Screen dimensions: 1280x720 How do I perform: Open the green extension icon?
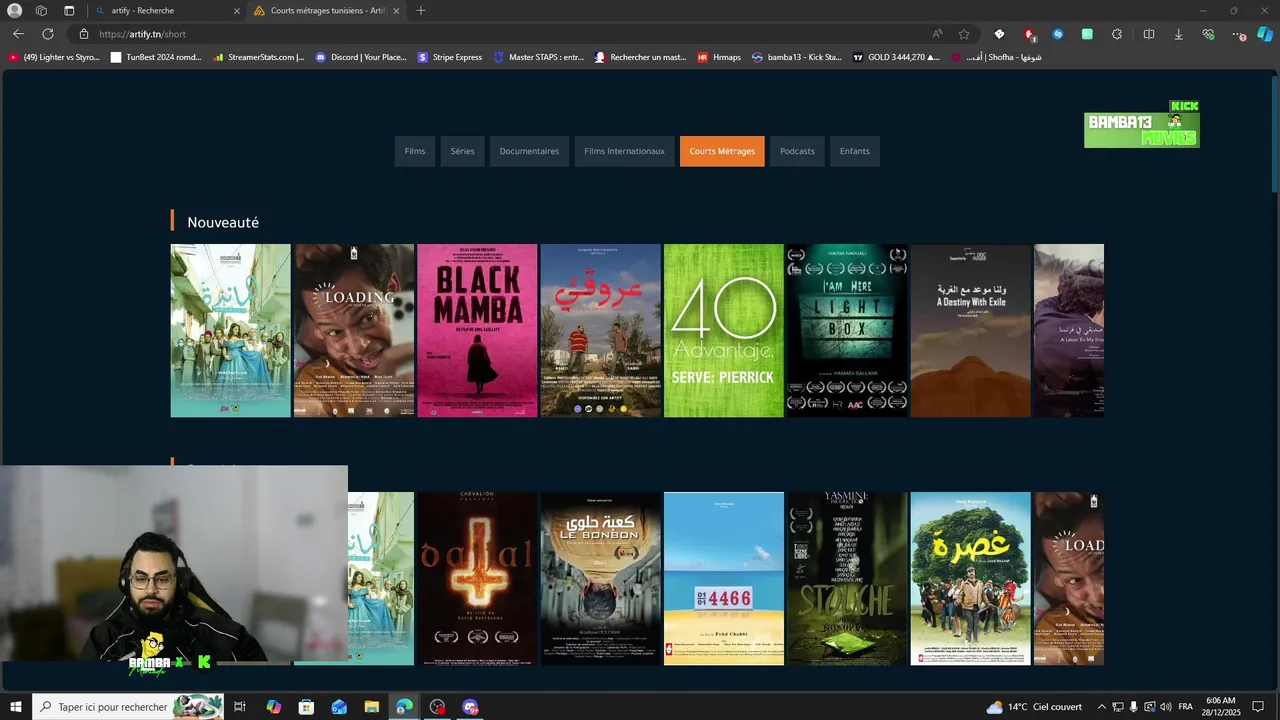1087,34
